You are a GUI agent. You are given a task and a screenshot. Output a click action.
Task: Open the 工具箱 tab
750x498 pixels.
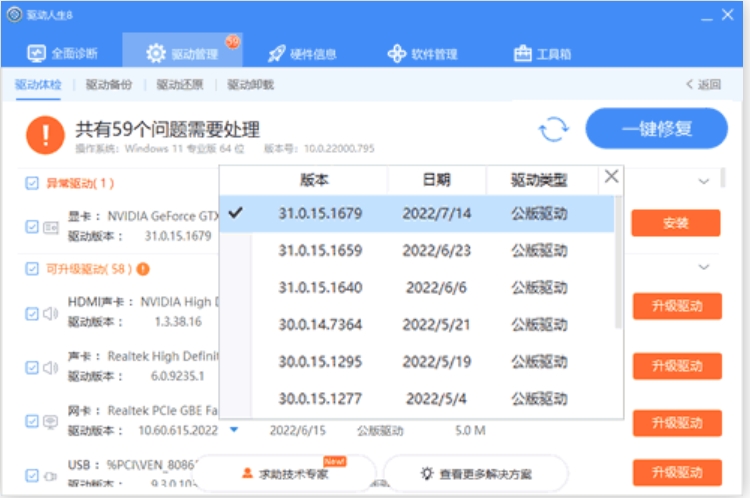542,54
